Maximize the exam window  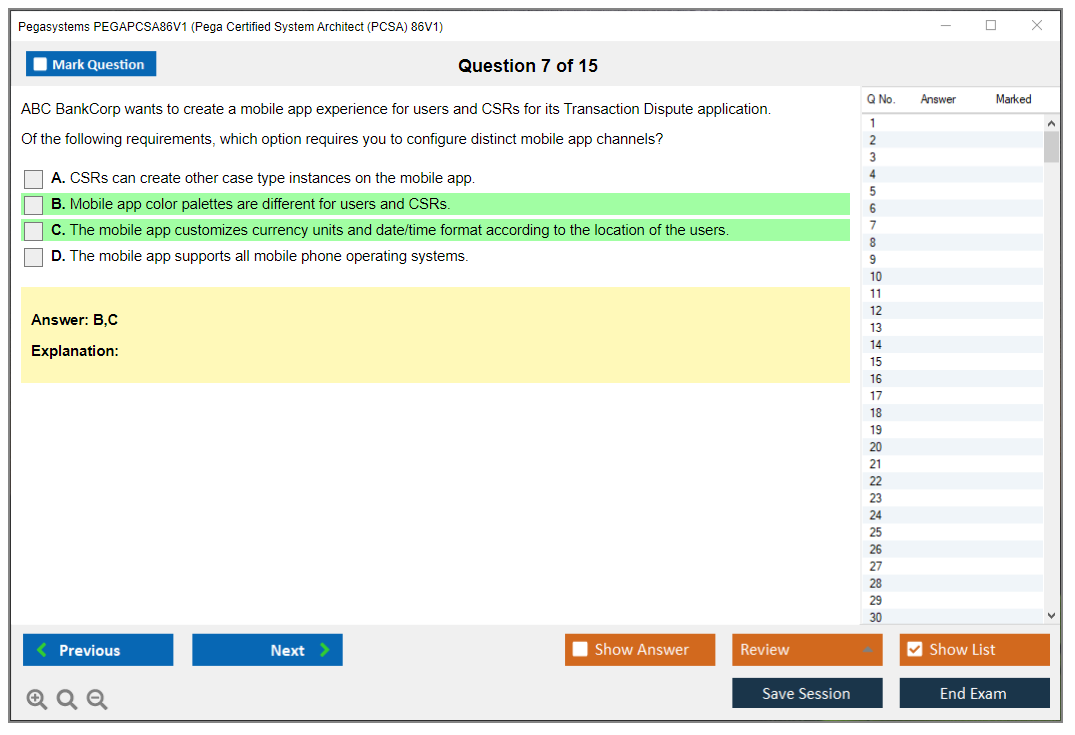991,26
